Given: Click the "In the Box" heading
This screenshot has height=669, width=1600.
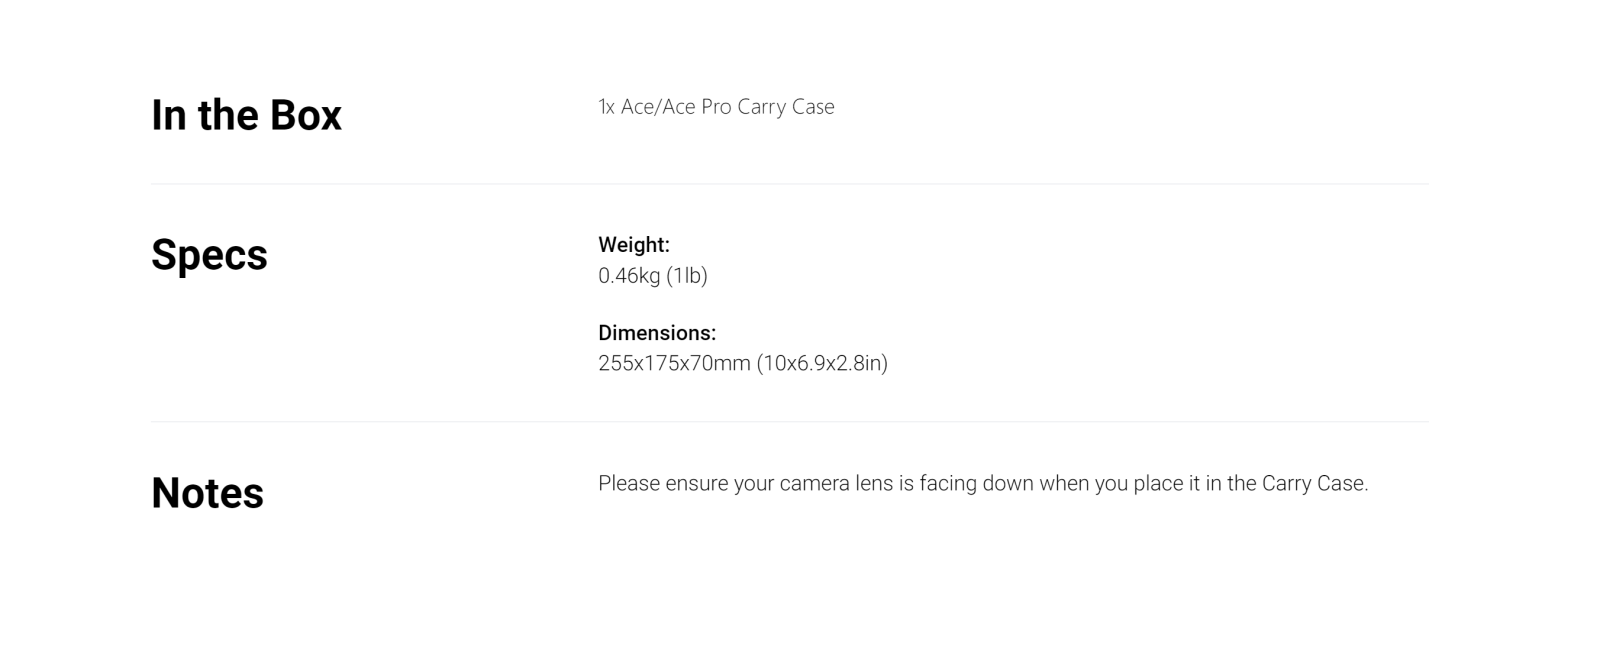Looking at the screenshot, I should tap(246, 115).
